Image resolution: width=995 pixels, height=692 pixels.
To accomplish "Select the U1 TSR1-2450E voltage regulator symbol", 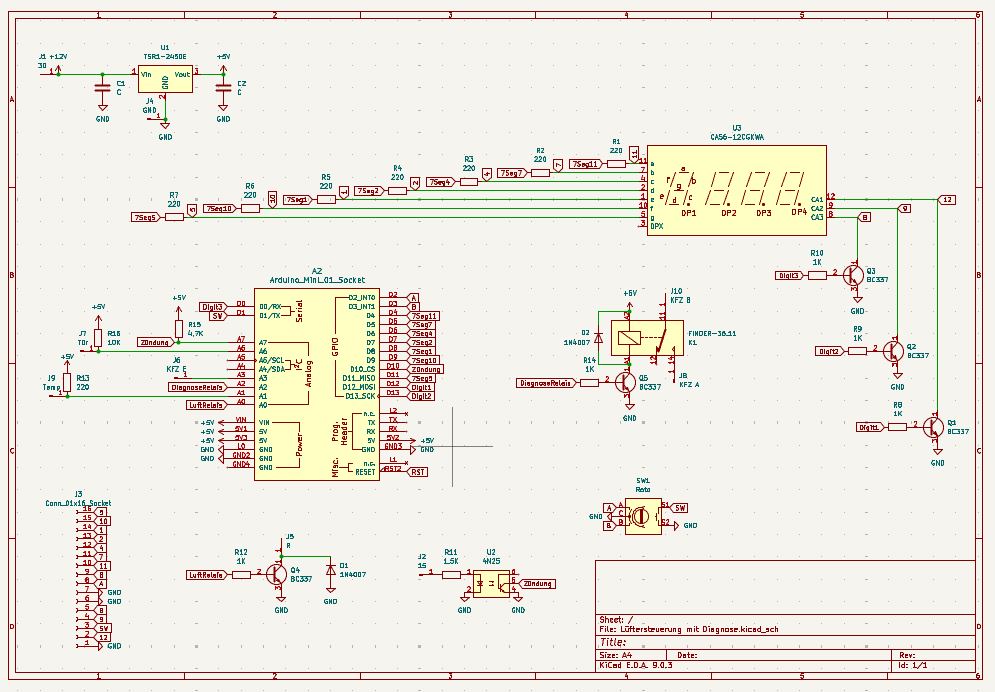I will pyautogui.click(x=165, y=80).
